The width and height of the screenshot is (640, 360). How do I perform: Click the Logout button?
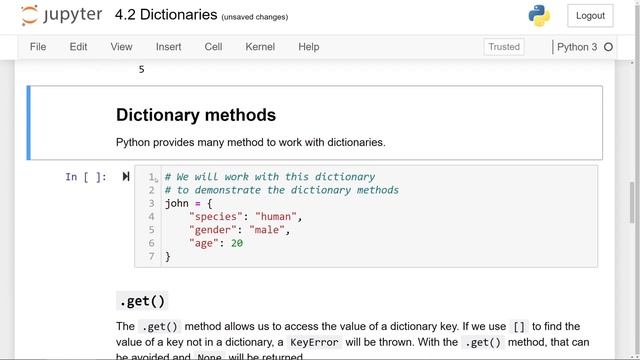590,16
